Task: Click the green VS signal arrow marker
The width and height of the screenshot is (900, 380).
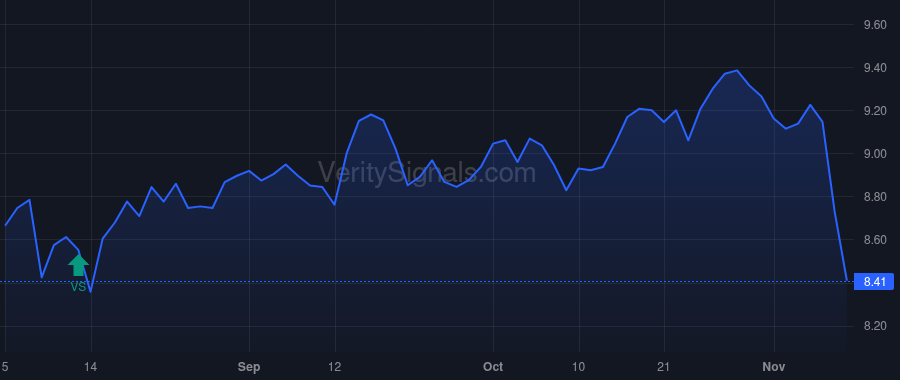Action: coord(79,265)
